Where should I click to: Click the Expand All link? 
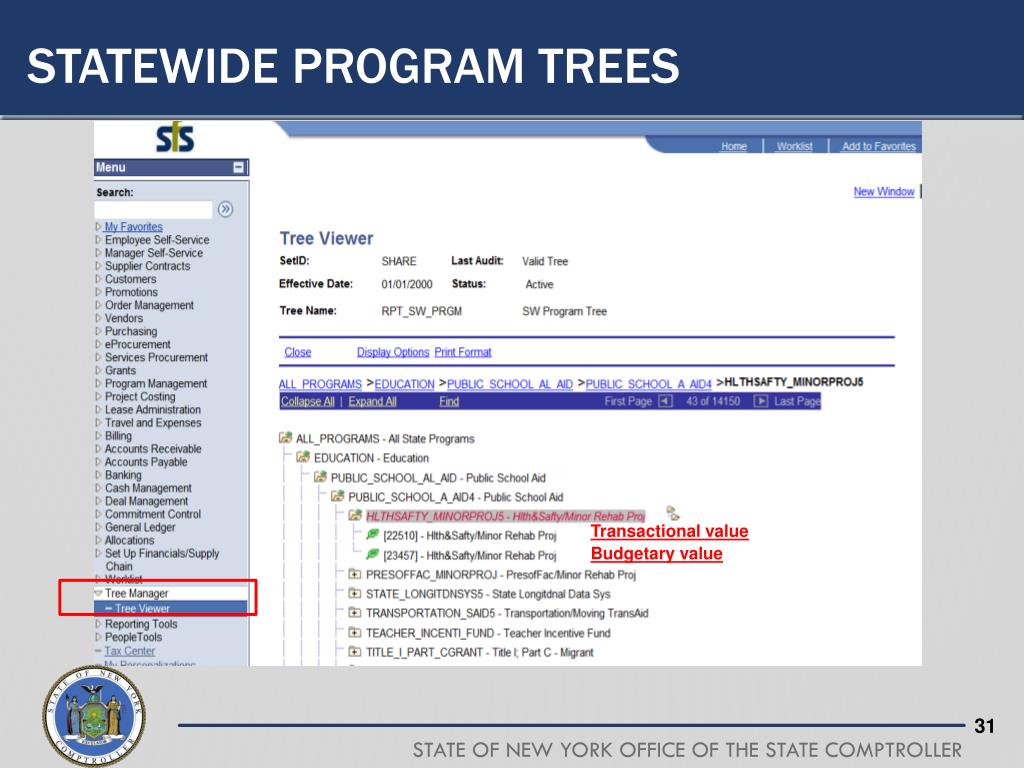pos(372,401)
